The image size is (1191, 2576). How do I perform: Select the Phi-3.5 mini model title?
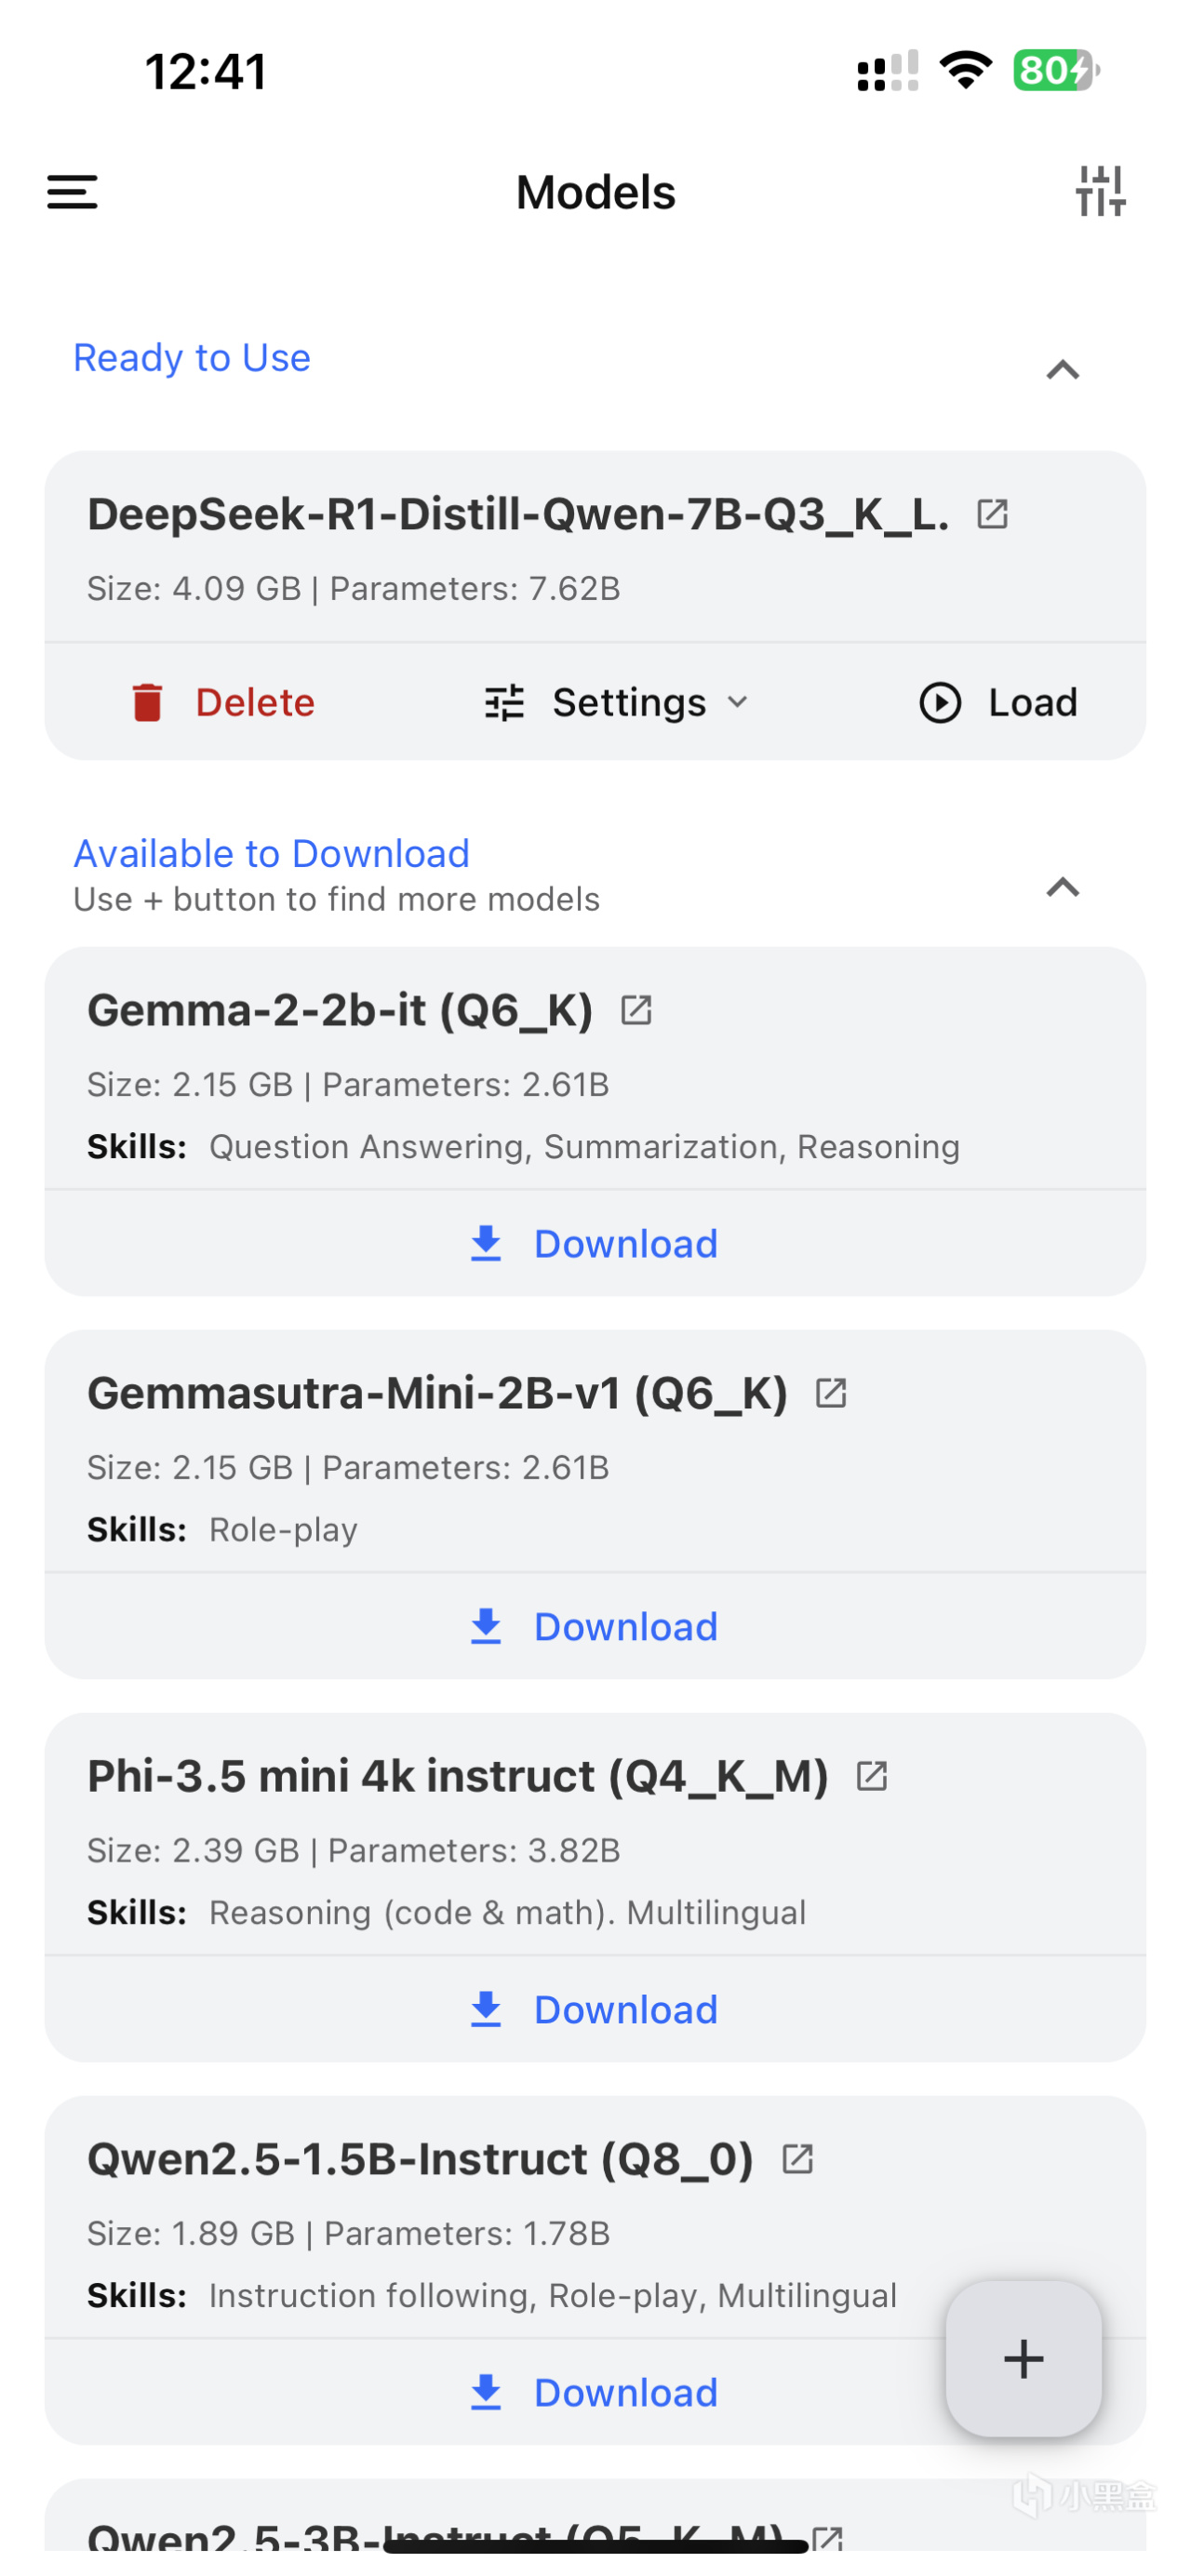[457, 1776]
